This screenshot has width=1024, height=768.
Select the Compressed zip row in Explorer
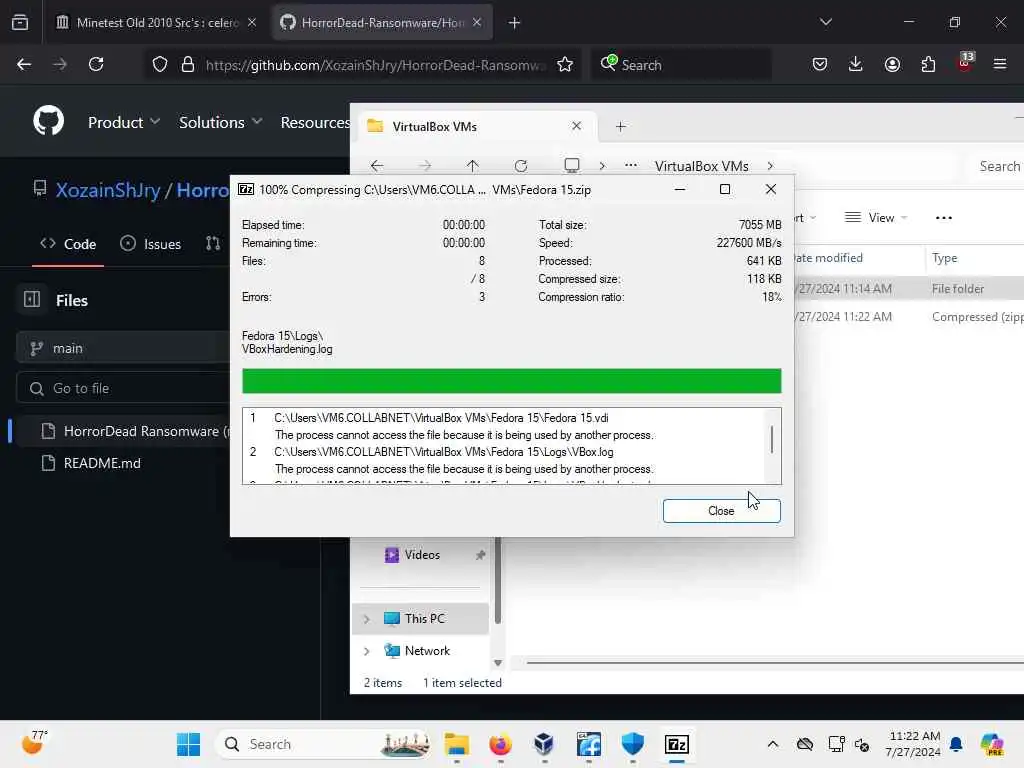point(909,317)
